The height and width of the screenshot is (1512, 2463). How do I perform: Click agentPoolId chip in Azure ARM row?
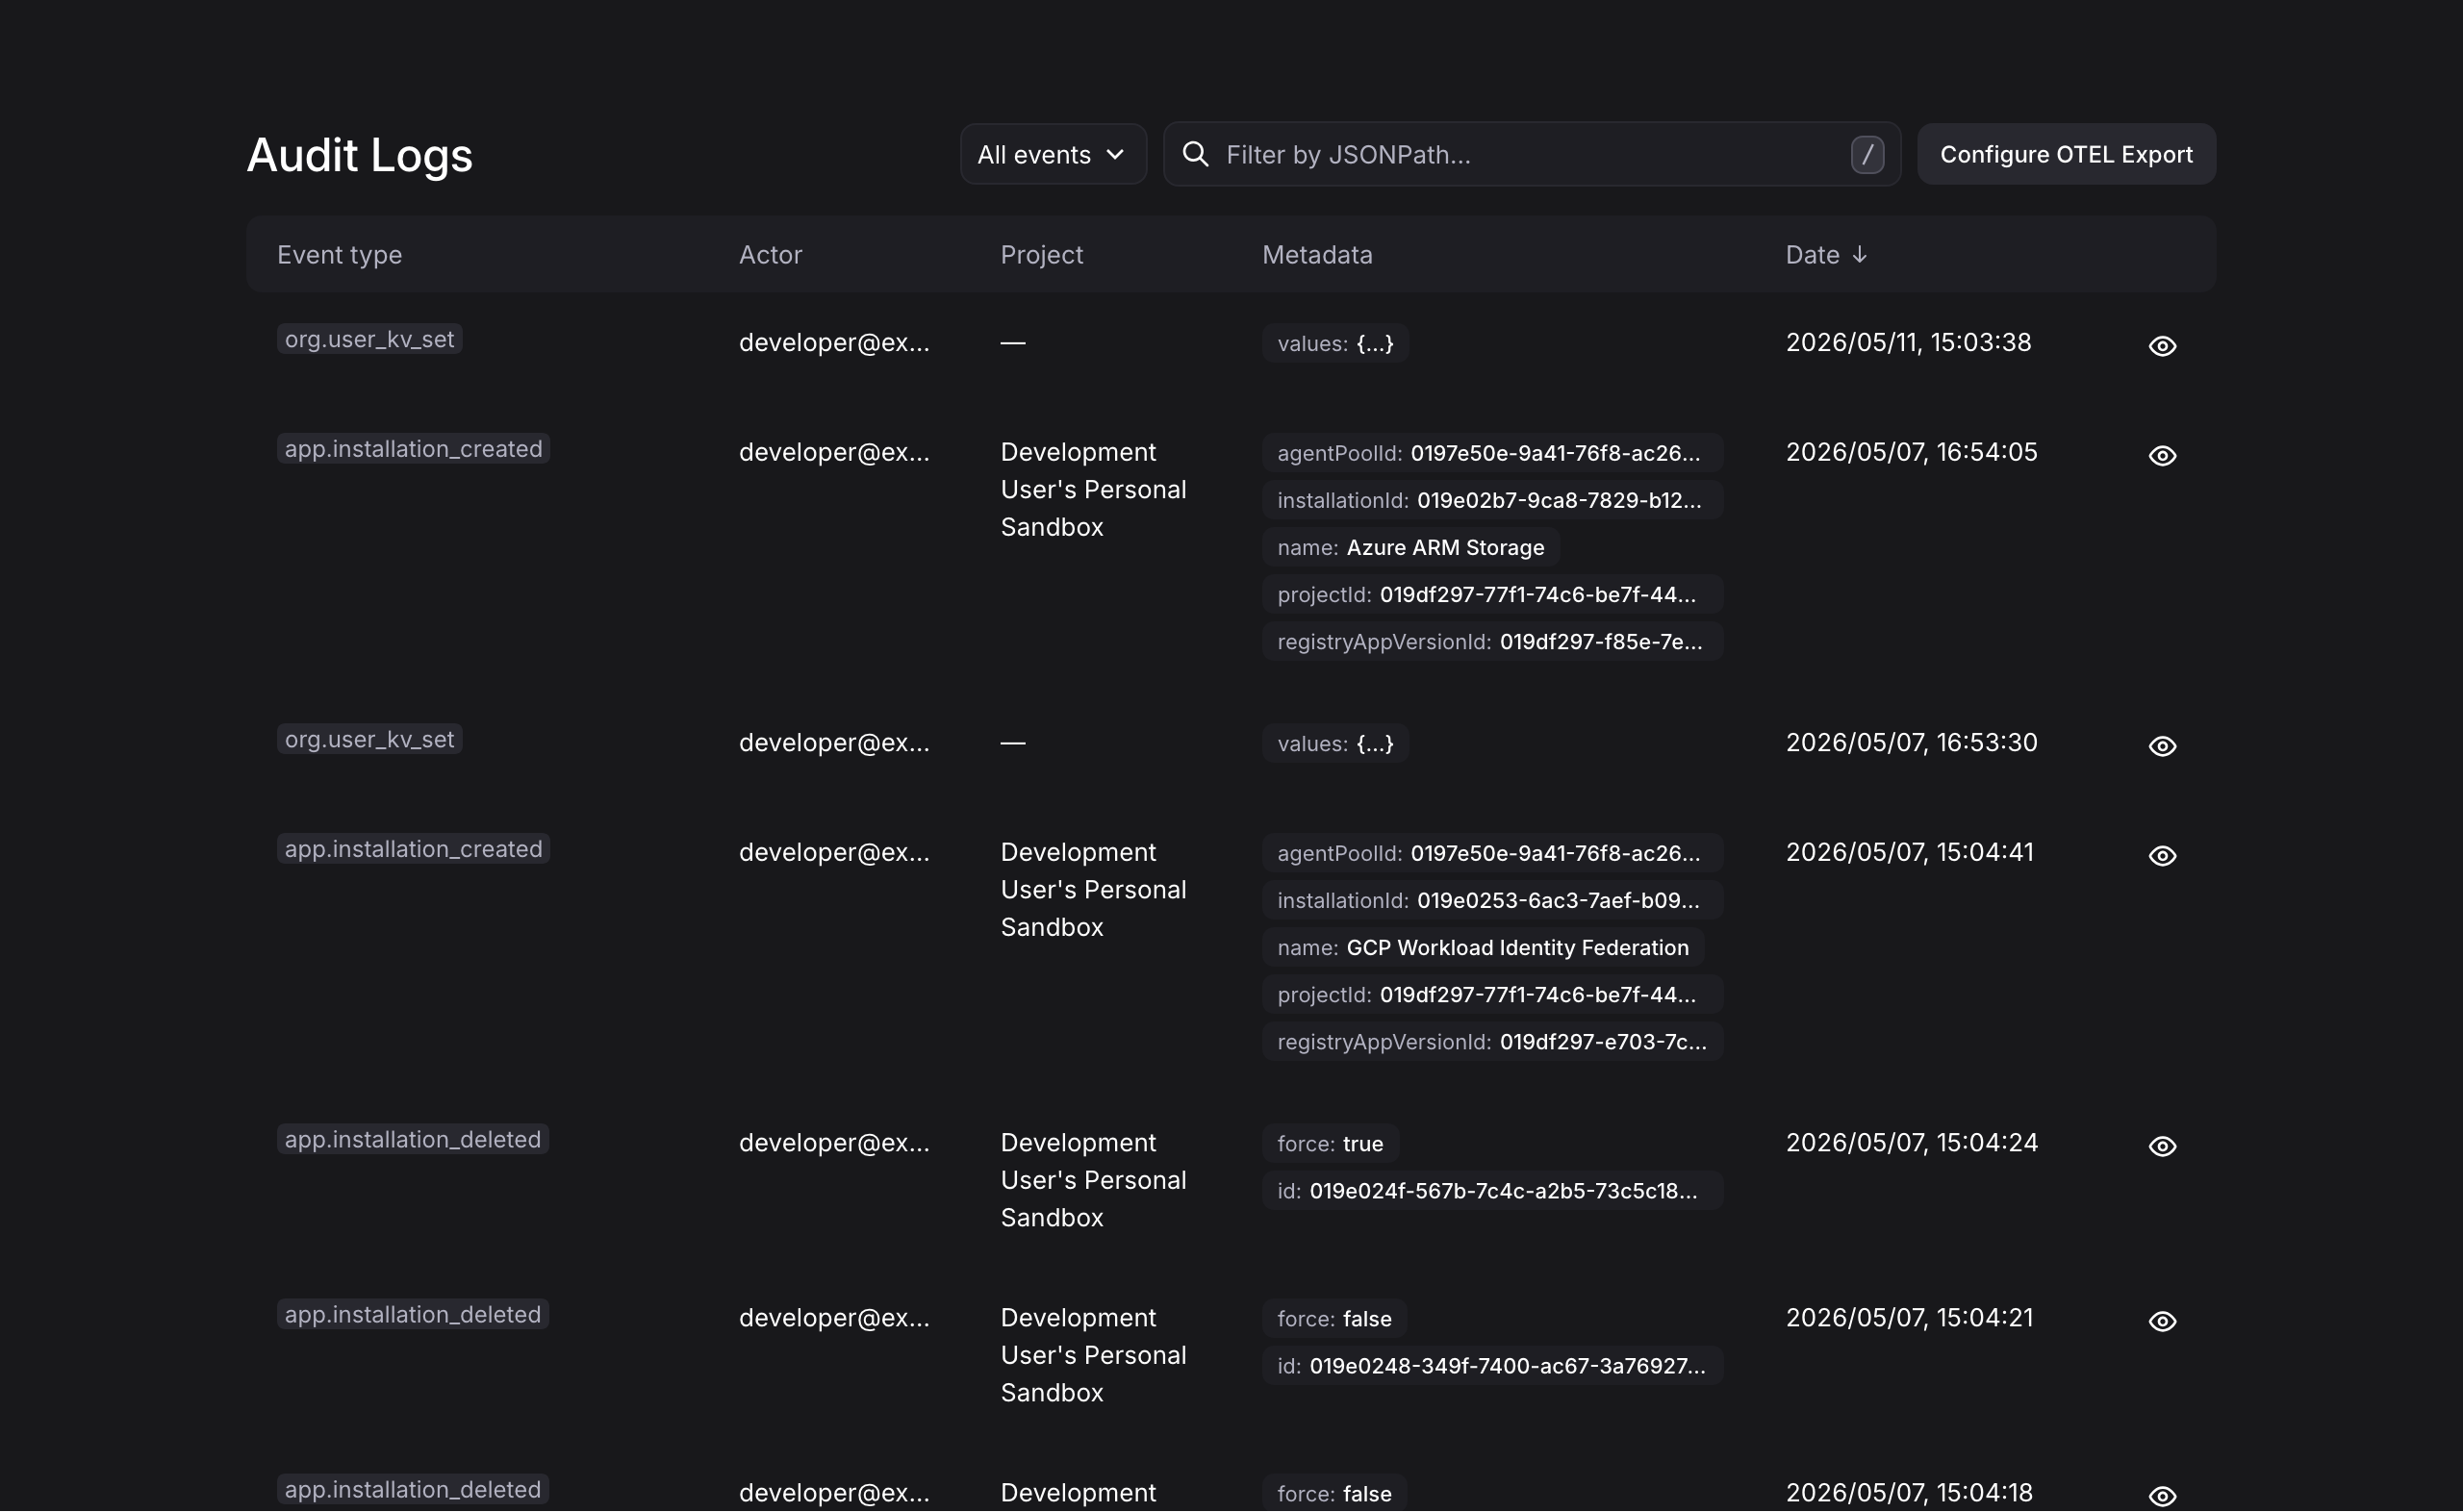[x=1492, y=453]
